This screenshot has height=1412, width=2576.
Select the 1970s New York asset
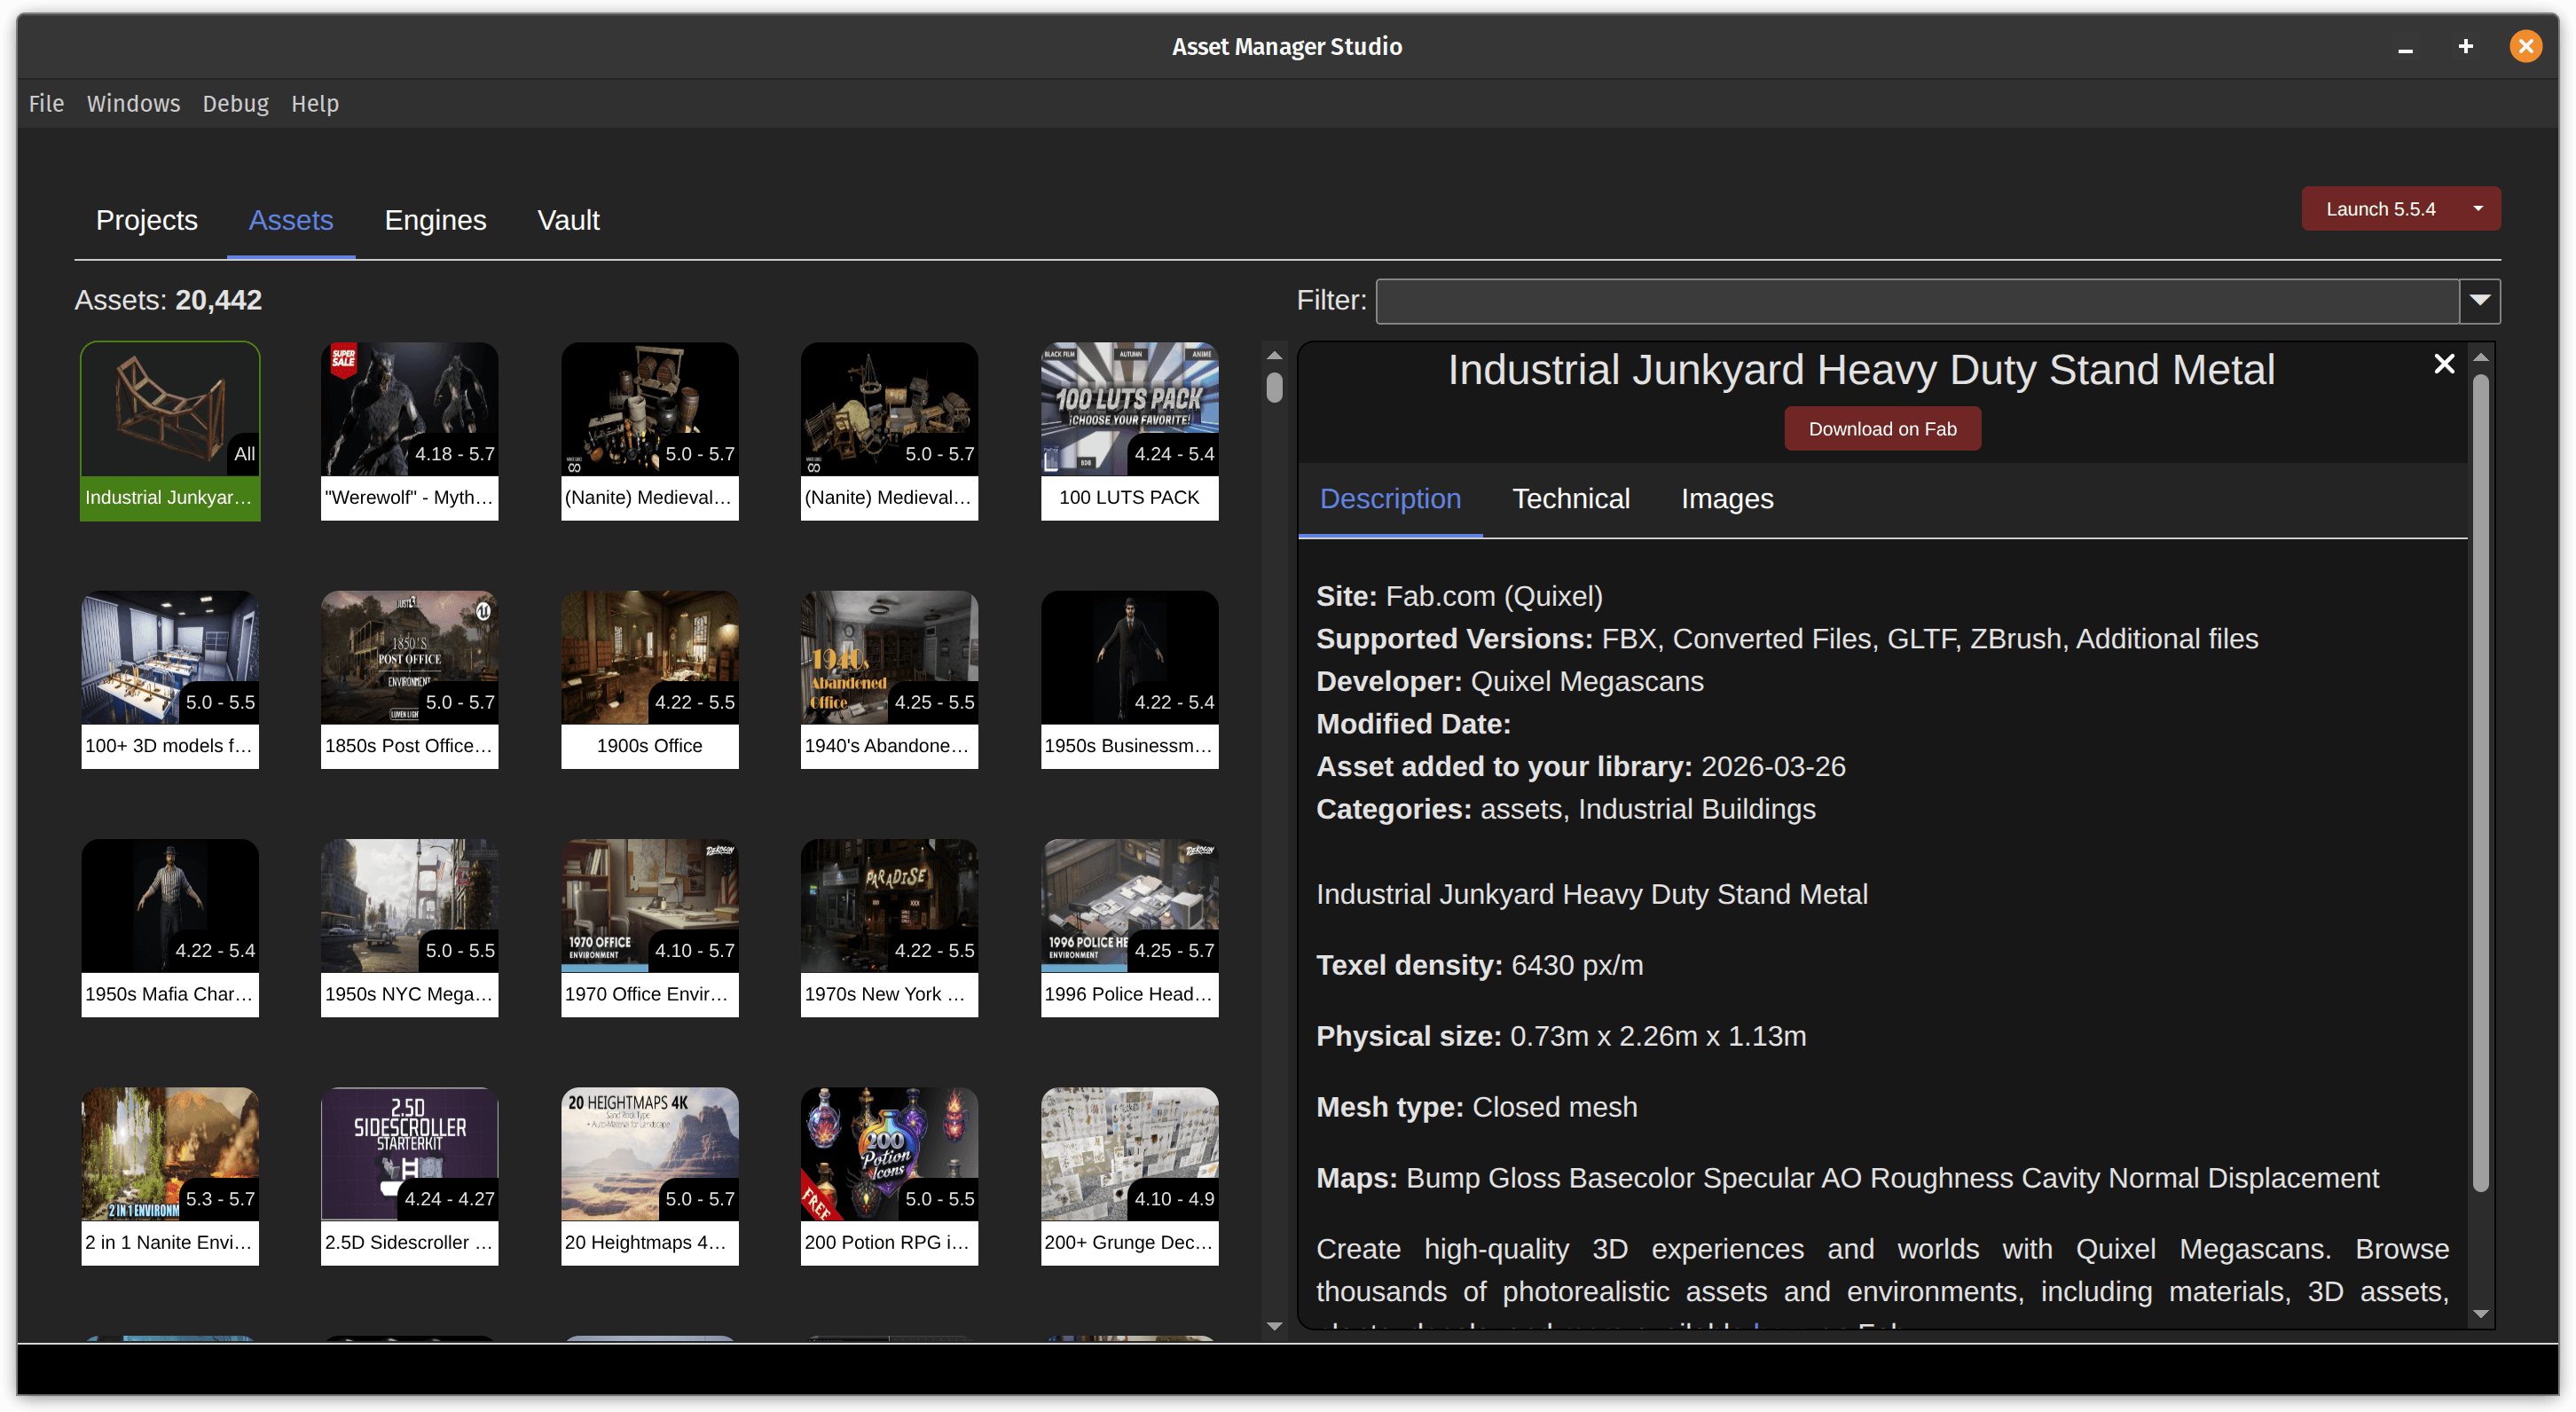coord(889,927)
